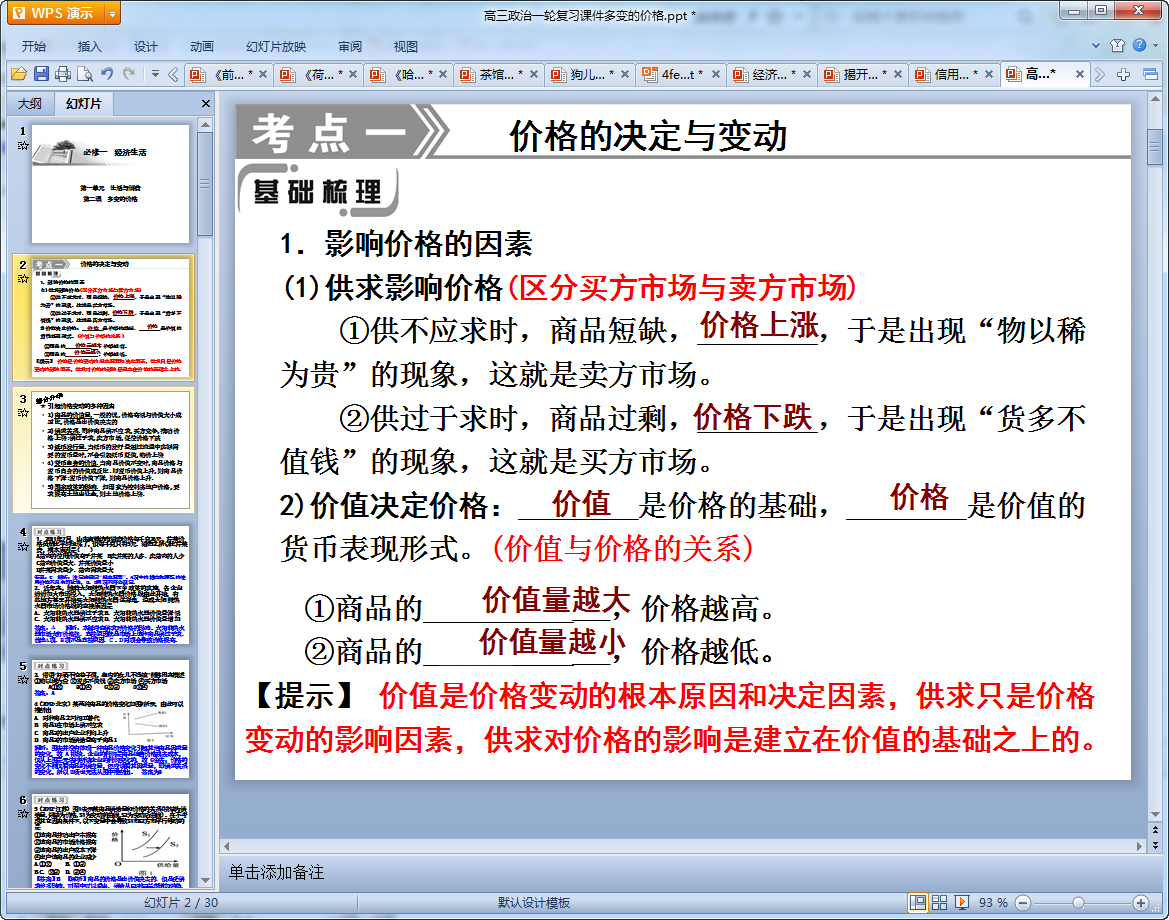This screenshot has width=1169, height=920.
Task: Open the 视图 ribbon tab
Action: click(406, 46)
